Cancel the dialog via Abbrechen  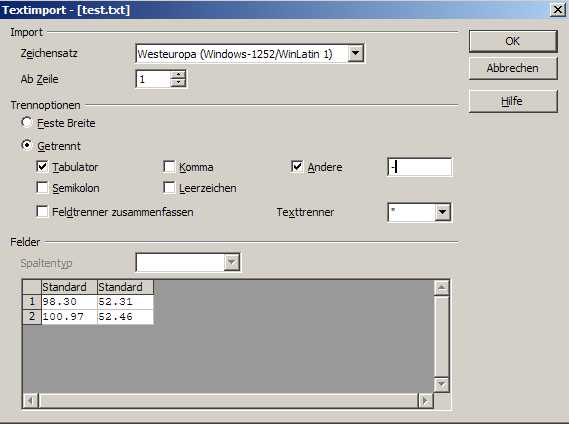[x=513, y=68]
